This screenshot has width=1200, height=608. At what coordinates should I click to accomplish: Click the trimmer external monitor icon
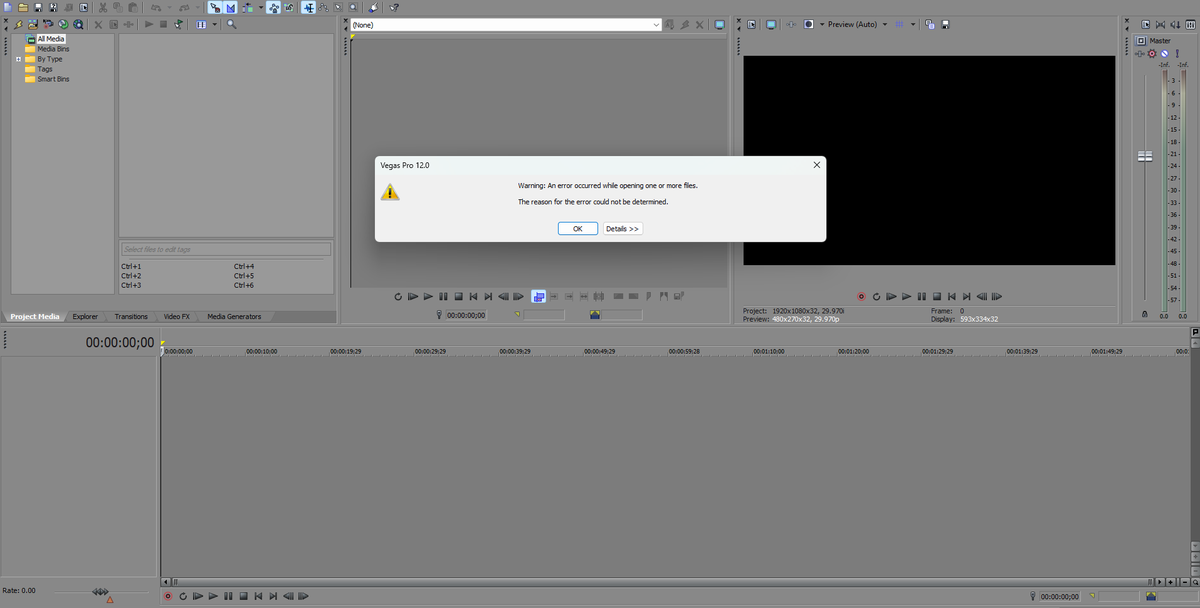[719, 24]
